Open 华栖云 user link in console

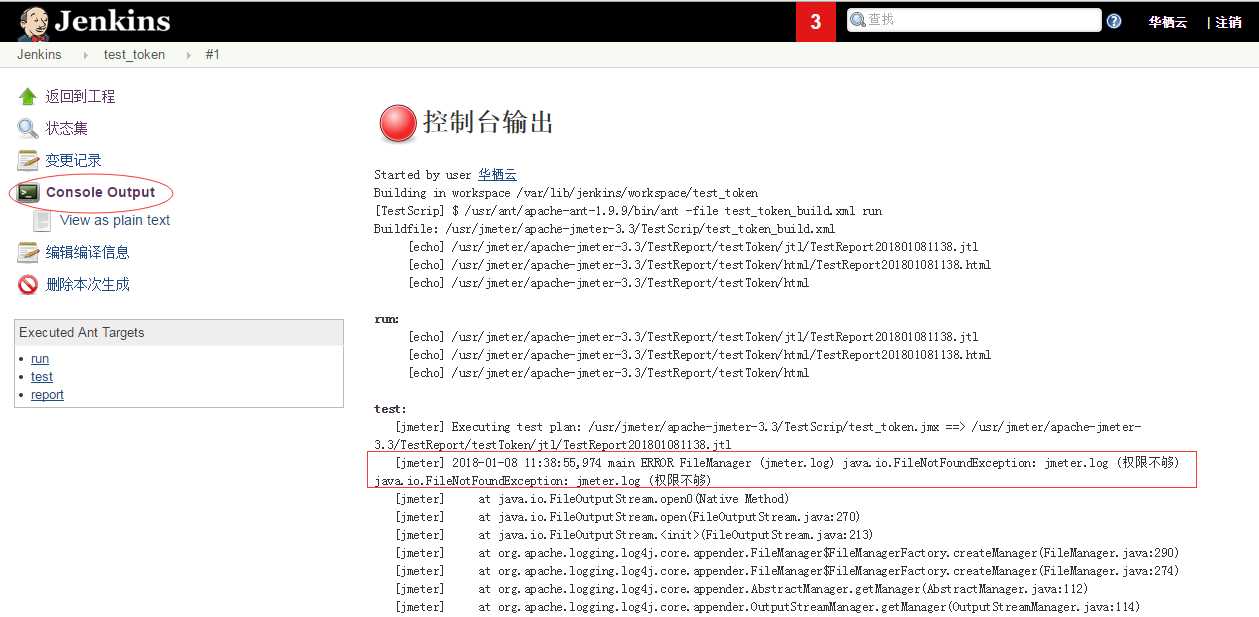tap(497, 175)
